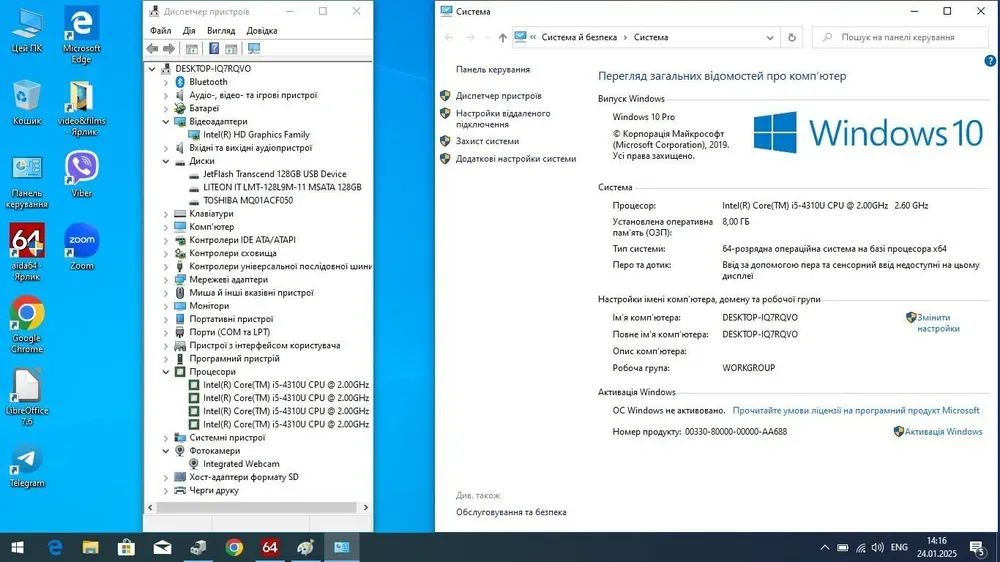Open the Файл menu
Image resolution: width=1000 pixels, height=562 pixels.
click(x=160, y=31)
